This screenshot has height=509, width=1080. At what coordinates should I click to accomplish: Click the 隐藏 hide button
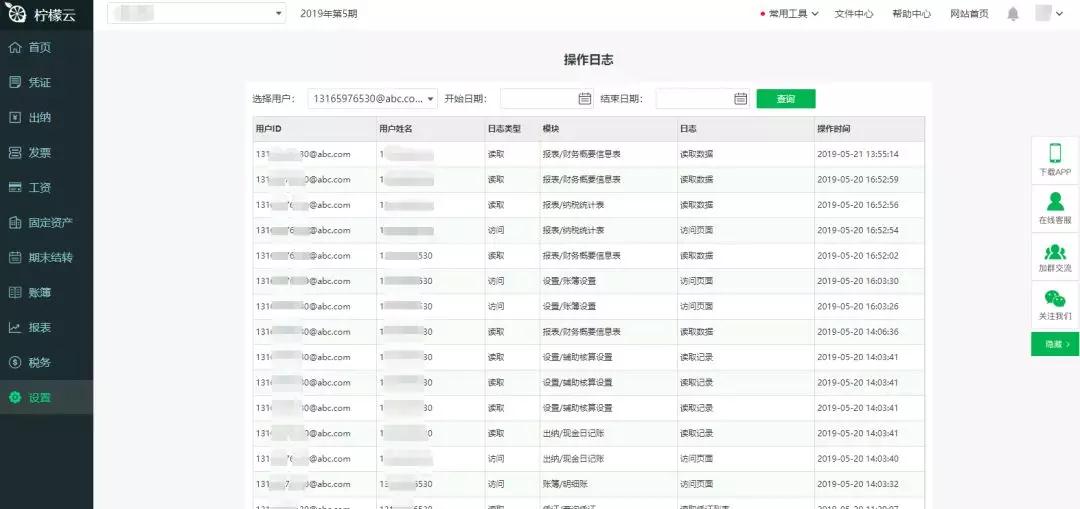(1055, 344)
